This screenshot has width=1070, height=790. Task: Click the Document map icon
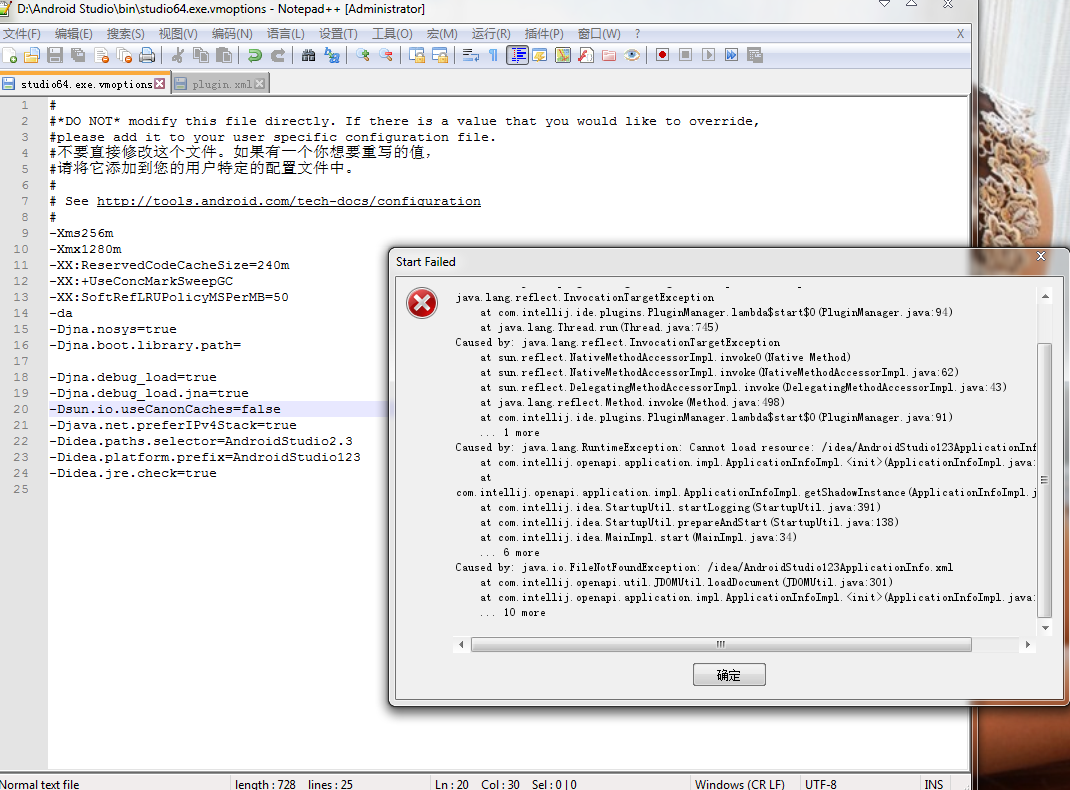tap(563, 55)
